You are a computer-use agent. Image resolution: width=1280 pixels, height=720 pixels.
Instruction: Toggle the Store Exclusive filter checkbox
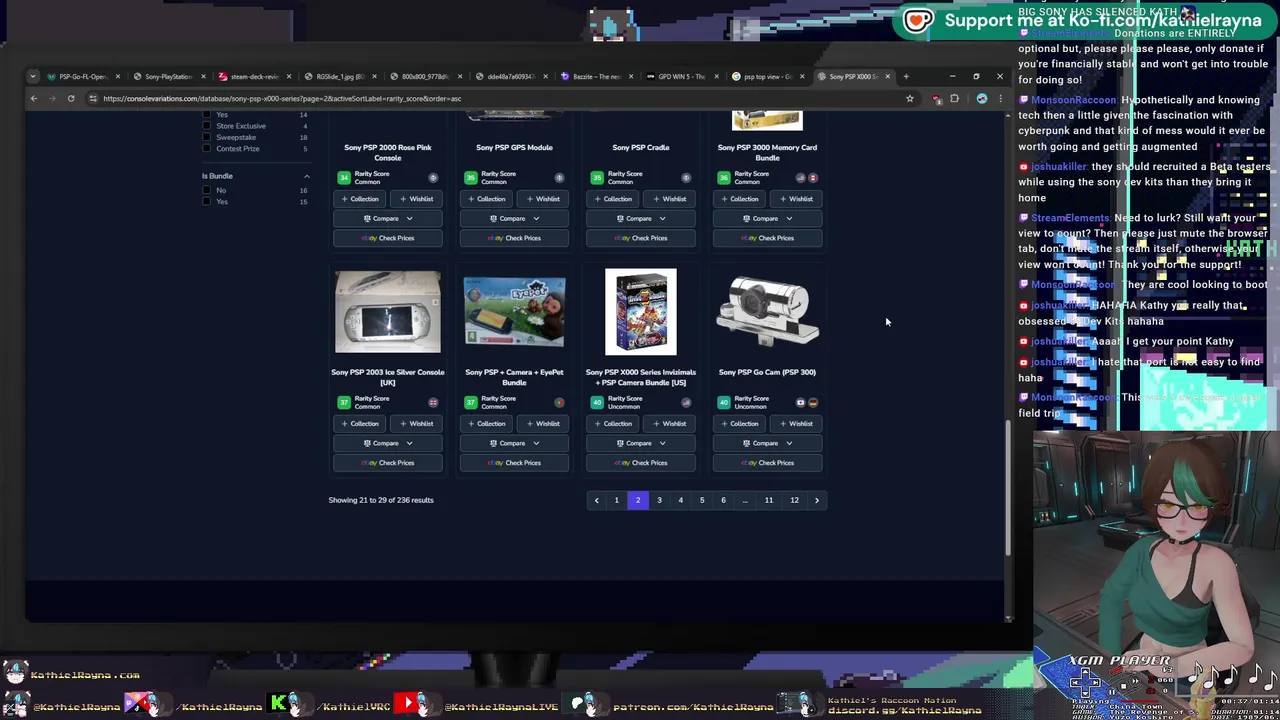pos(207,126)
